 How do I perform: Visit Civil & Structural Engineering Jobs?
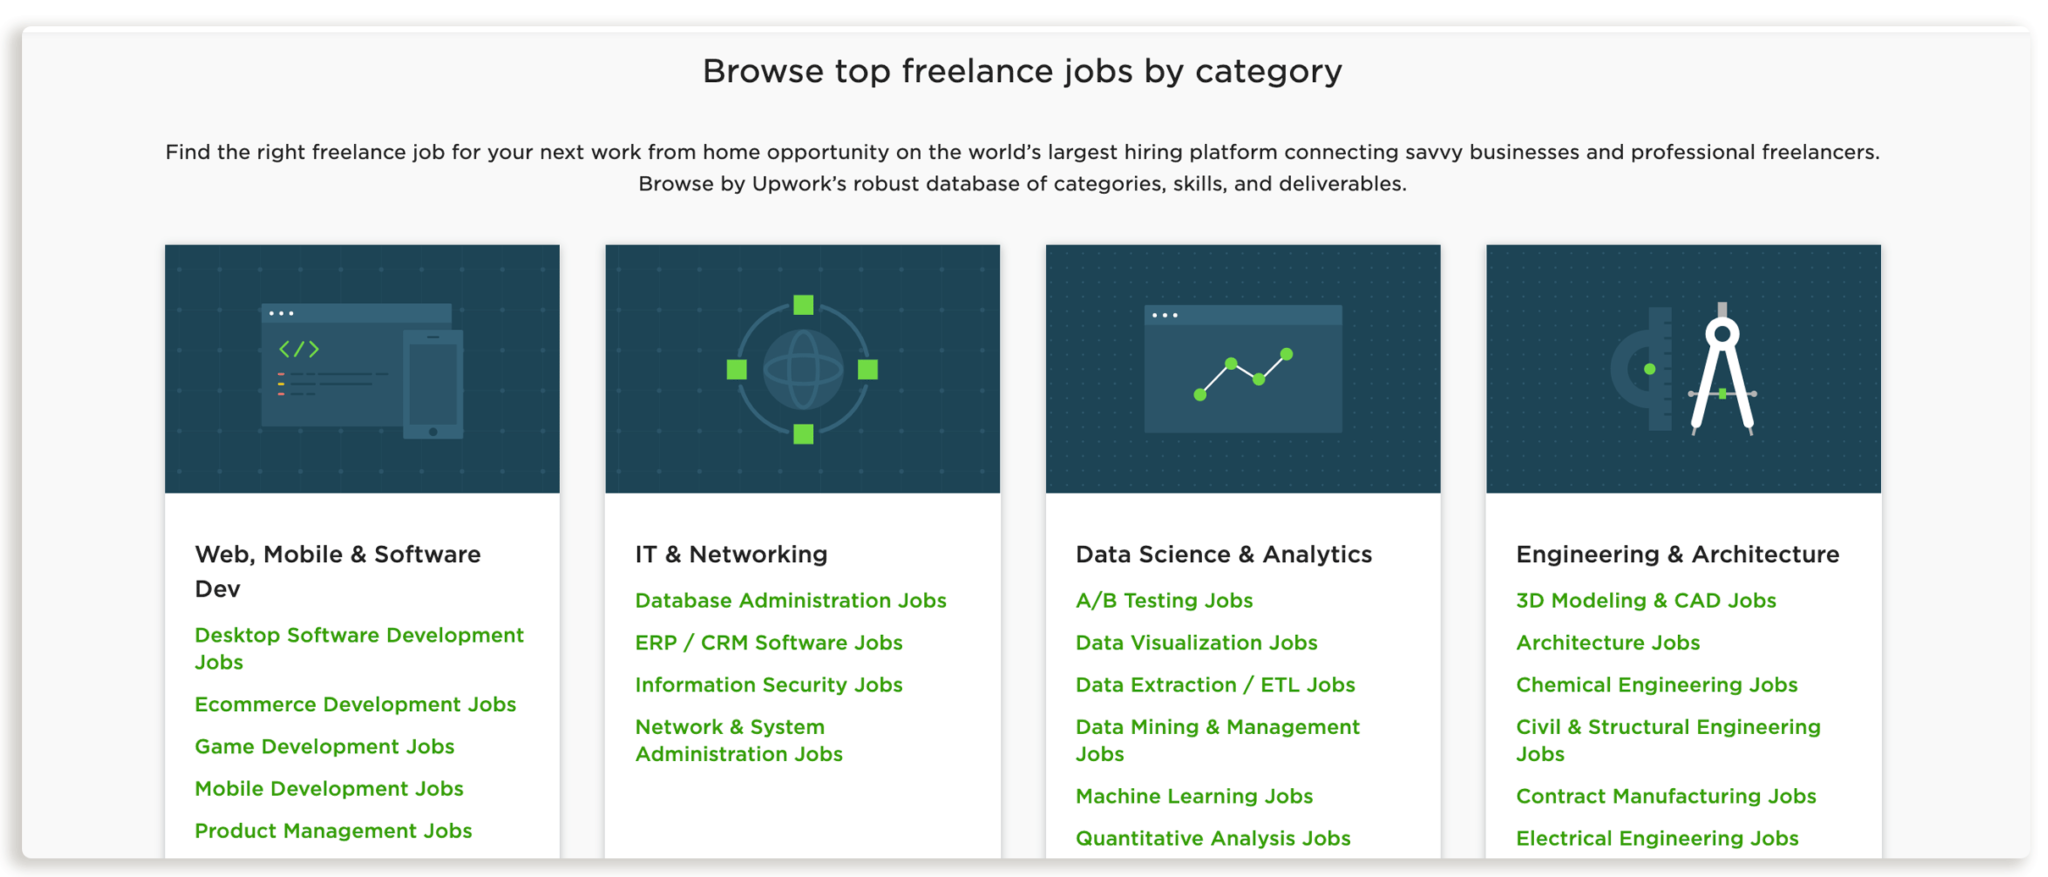pos(1668,740)
